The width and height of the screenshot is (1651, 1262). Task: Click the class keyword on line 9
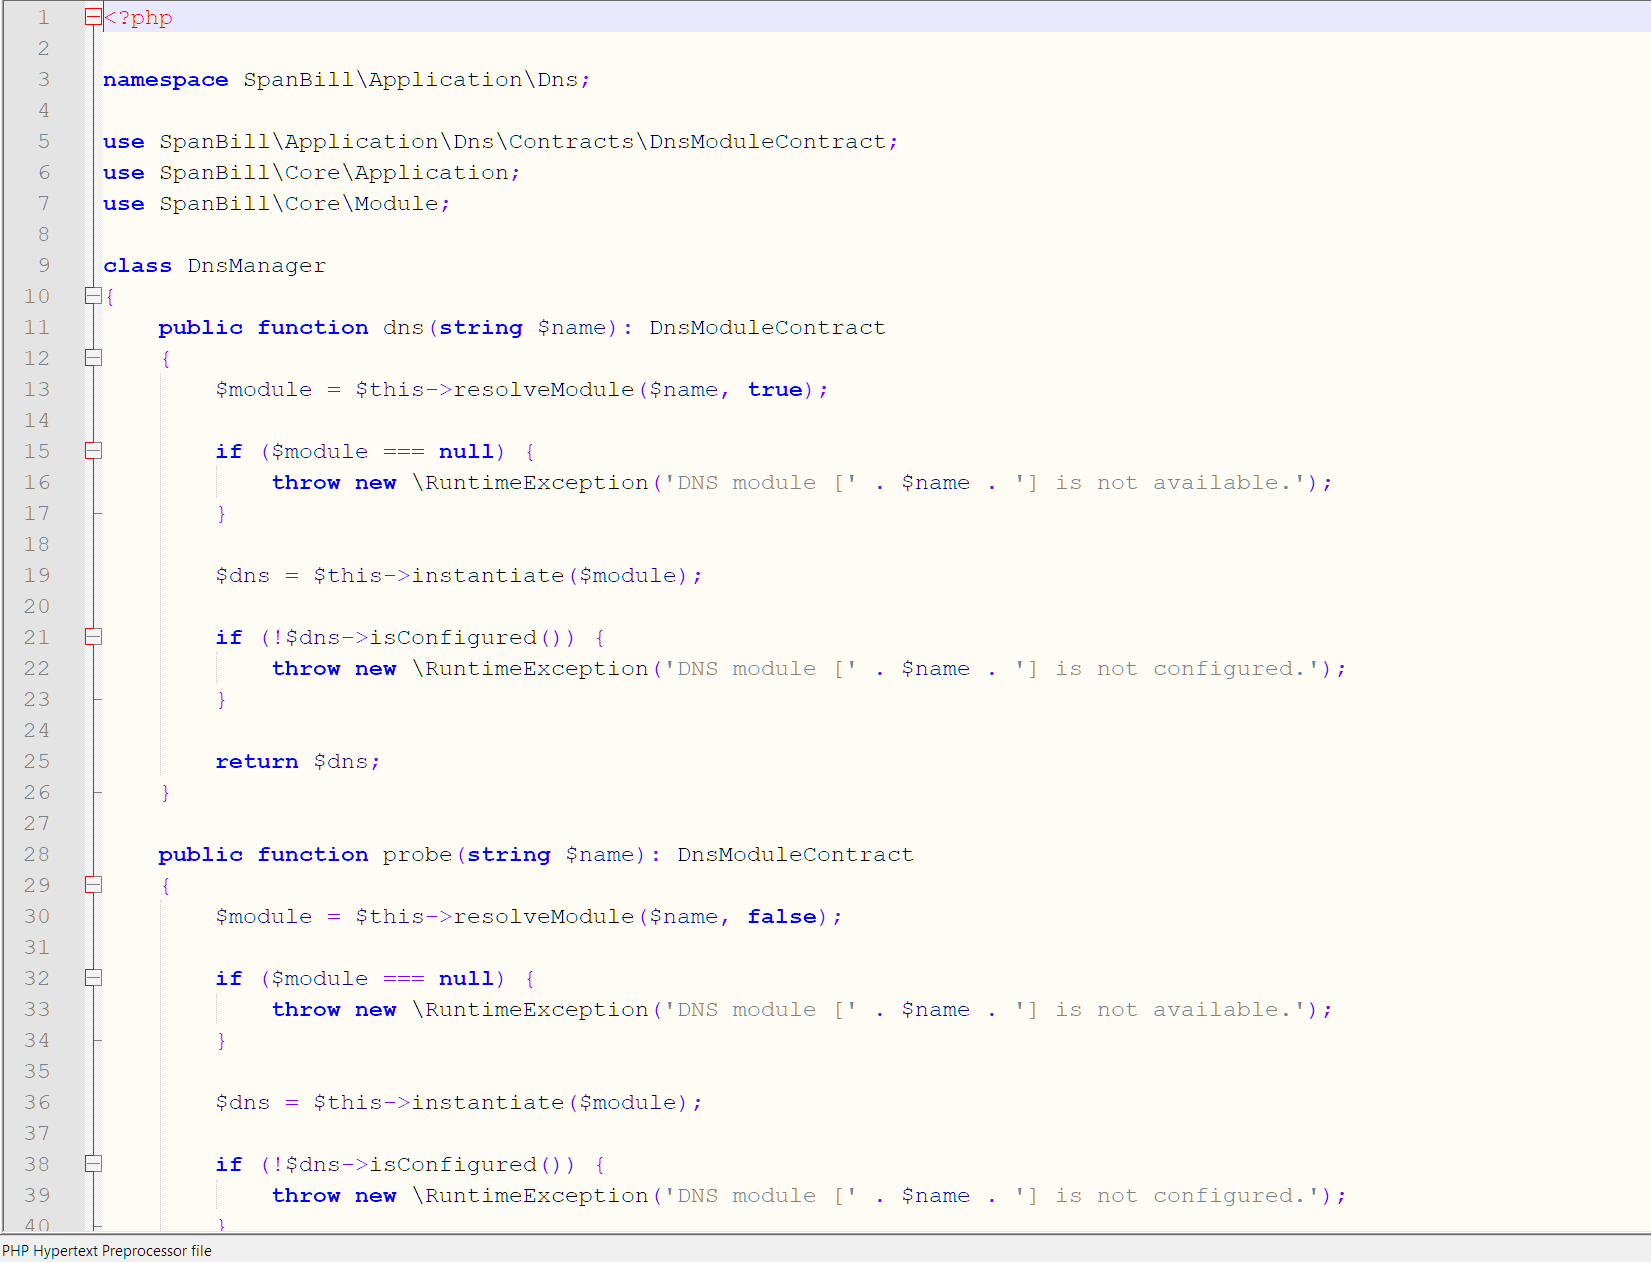click(x=138, y=266)
